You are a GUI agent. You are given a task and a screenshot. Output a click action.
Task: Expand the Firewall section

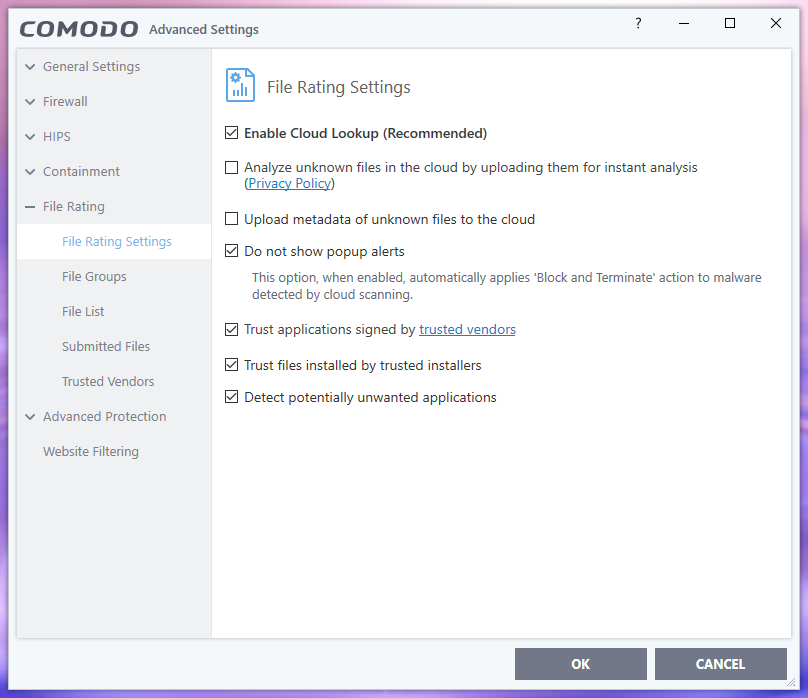coord(30,102)
